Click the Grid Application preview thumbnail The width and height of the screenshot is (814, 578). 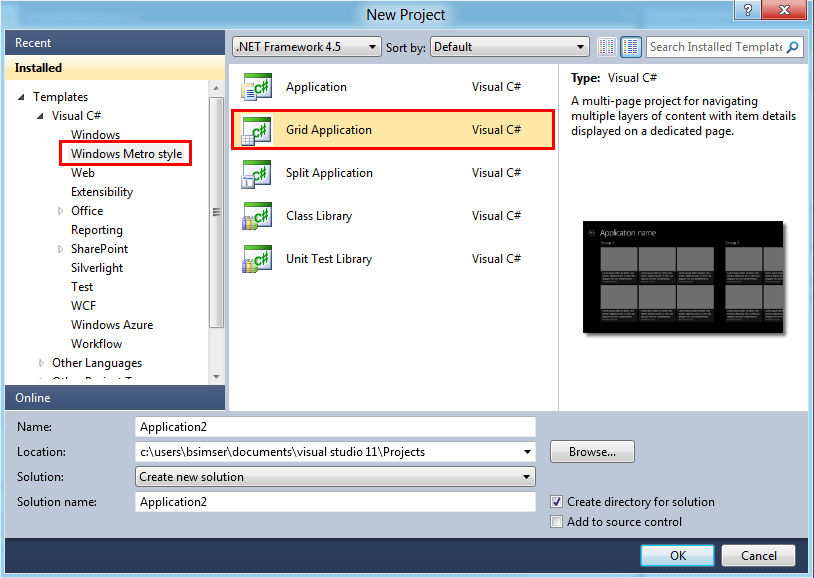click(x=683, y=277)
